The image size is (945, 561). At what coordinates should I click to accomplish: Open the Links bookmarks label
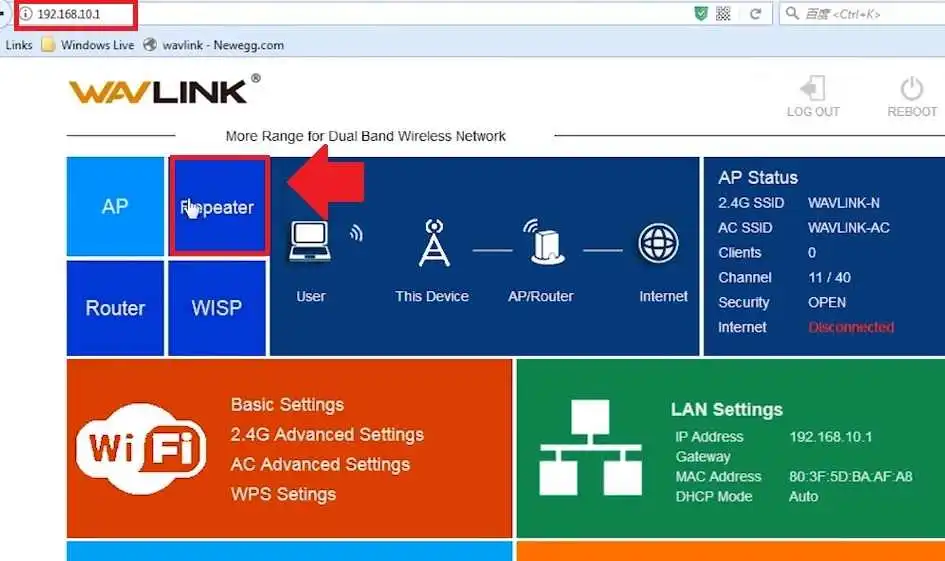pyautogui.click(x=19, y=45)
